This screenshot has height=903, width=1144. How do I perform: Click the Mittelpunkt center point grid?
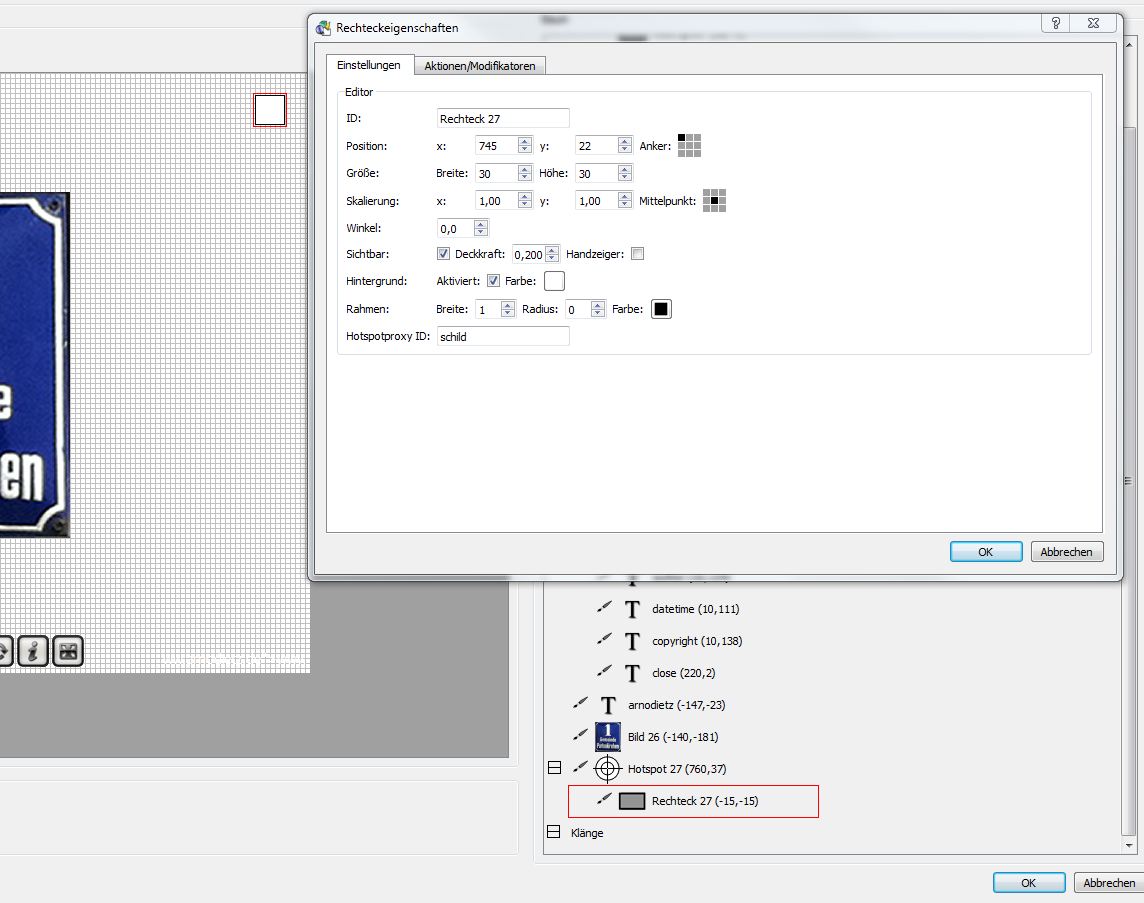tap(713, 201)
